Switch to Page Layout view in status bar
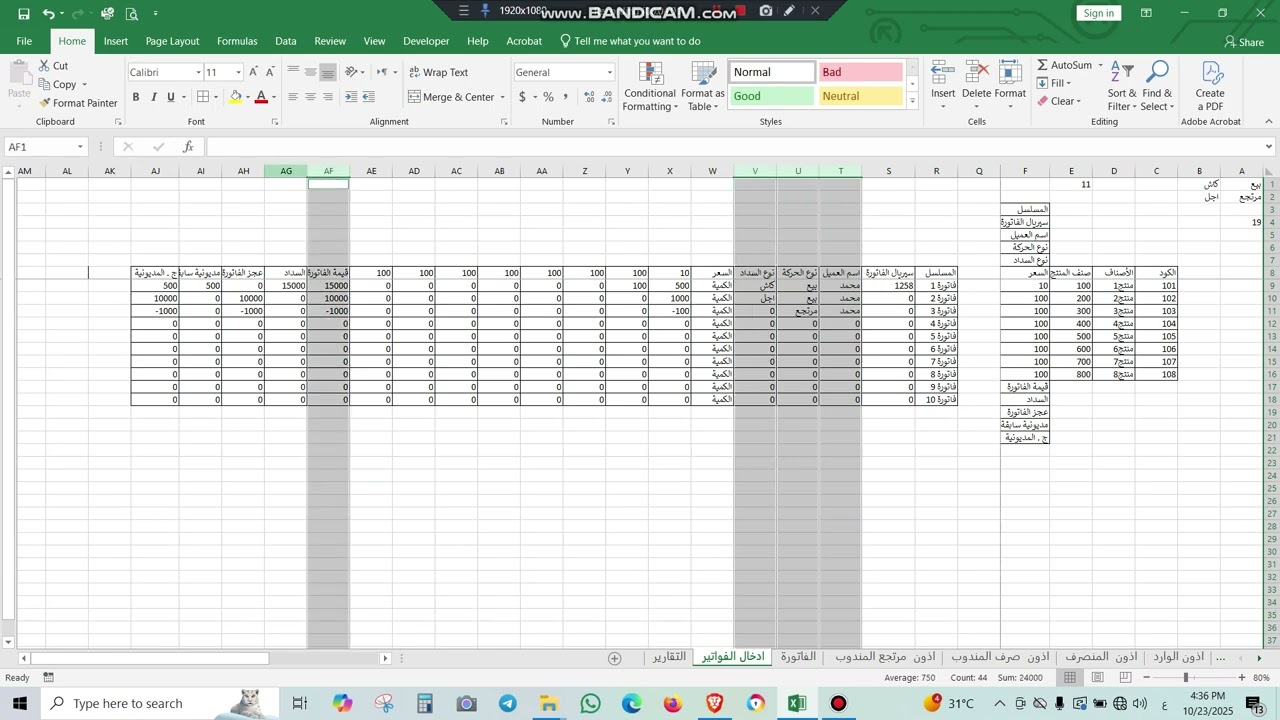 point(1098,678)
